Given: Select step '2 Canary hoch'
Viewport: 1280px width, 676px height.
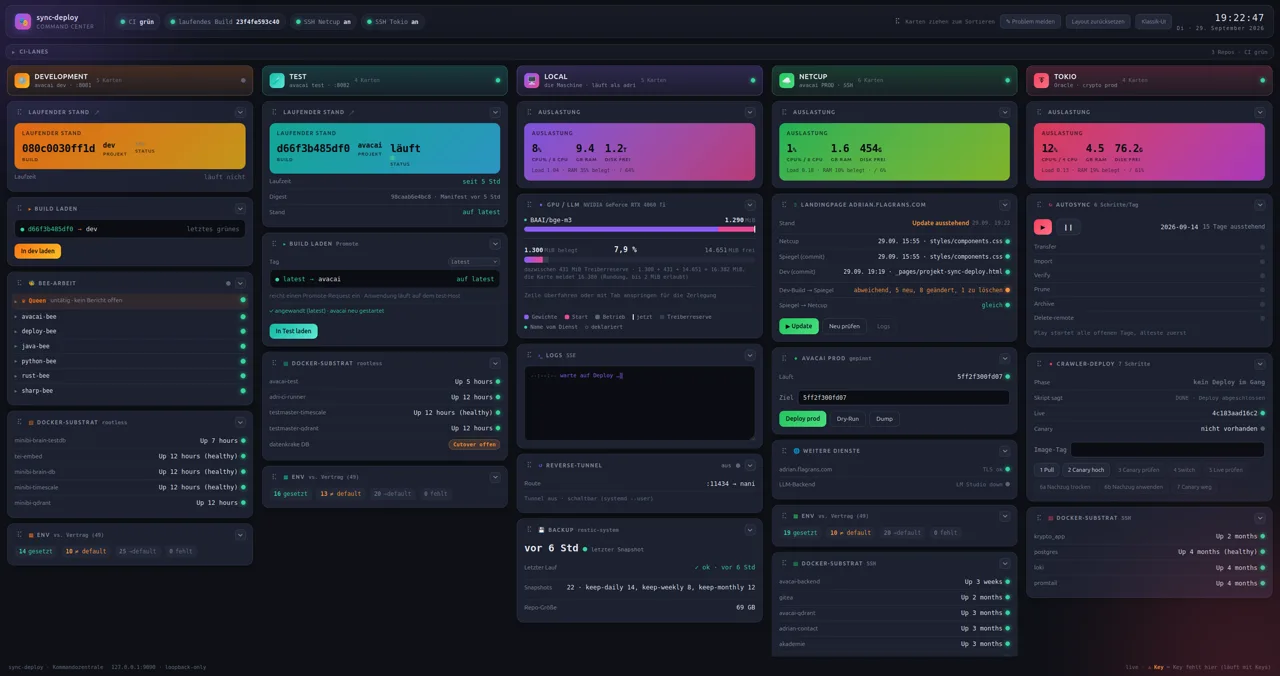Looking at the screenshot, I should coord(1086,470).
